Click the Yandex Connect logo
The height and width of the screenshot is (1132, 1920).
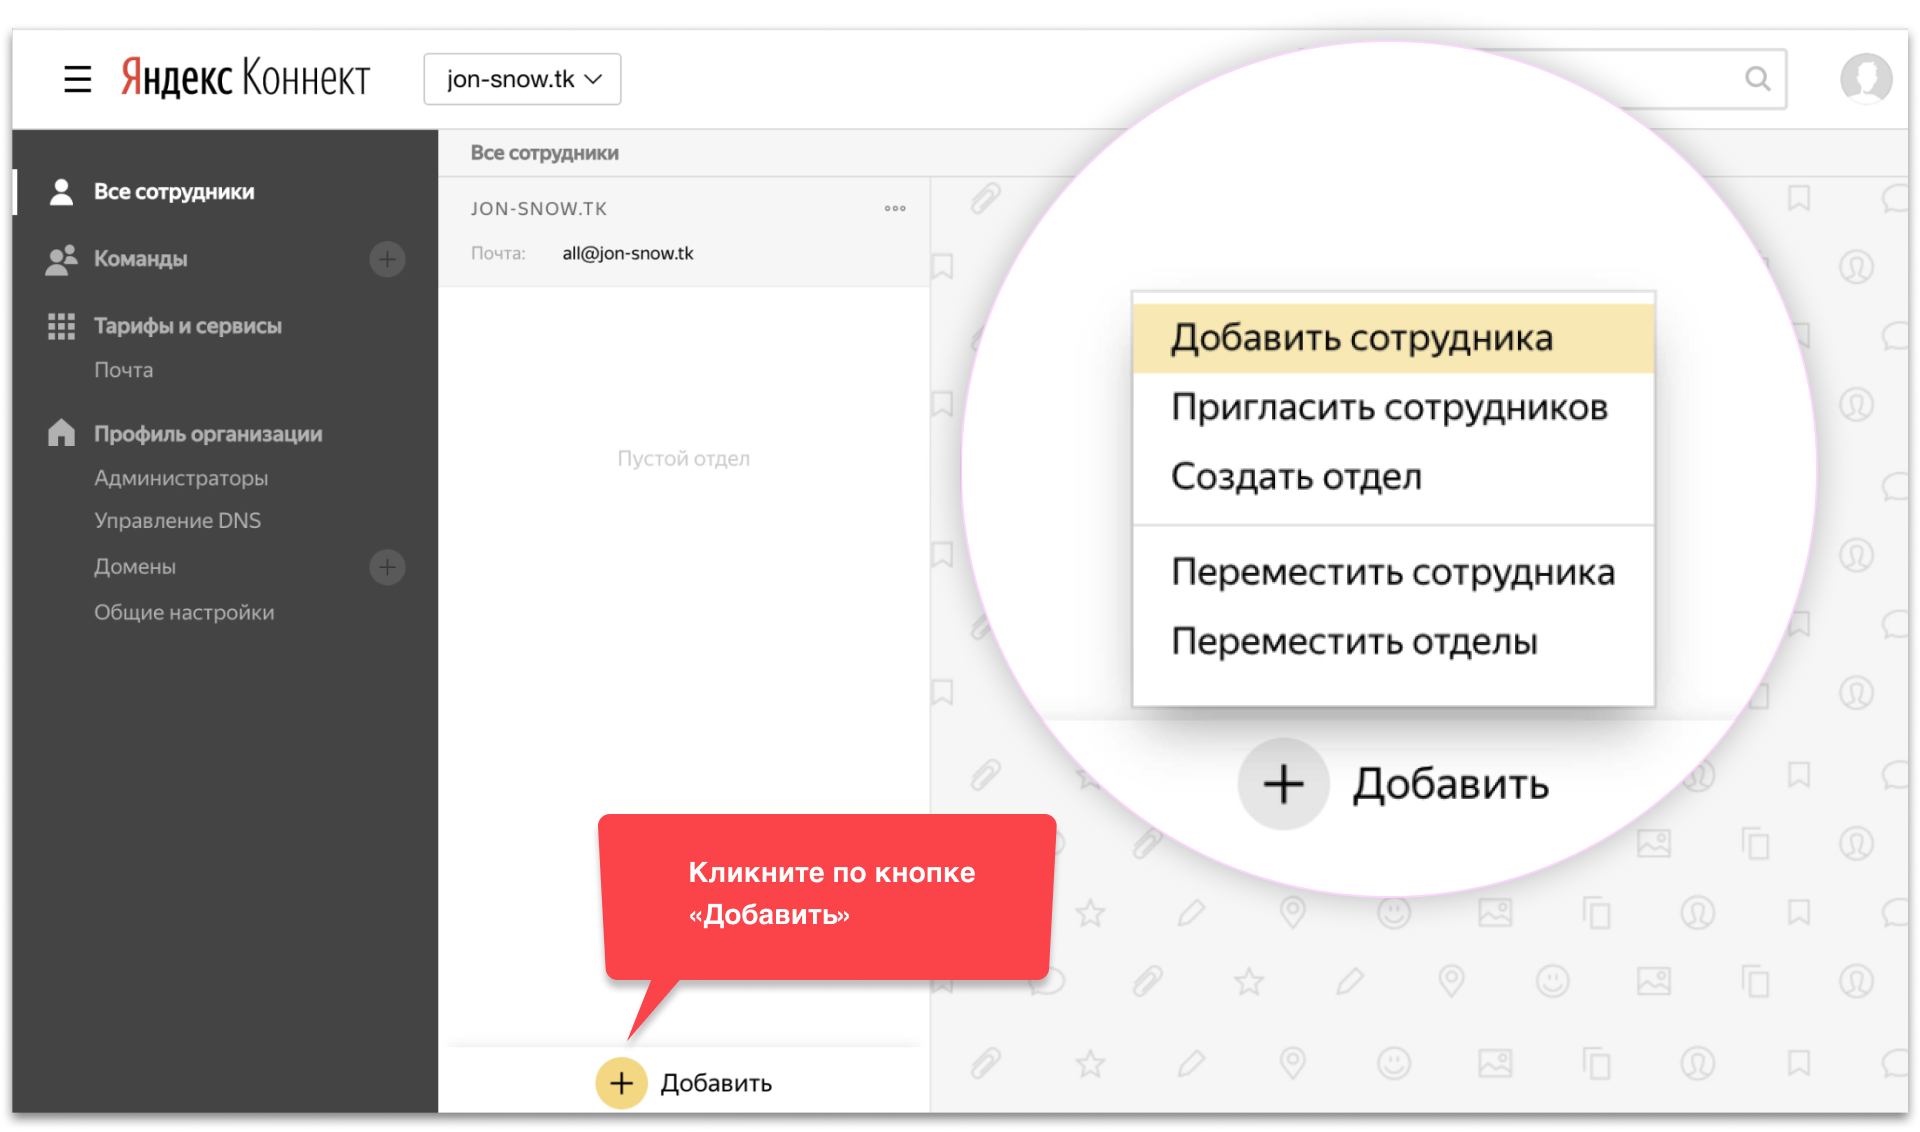click(x=245, y=78)
